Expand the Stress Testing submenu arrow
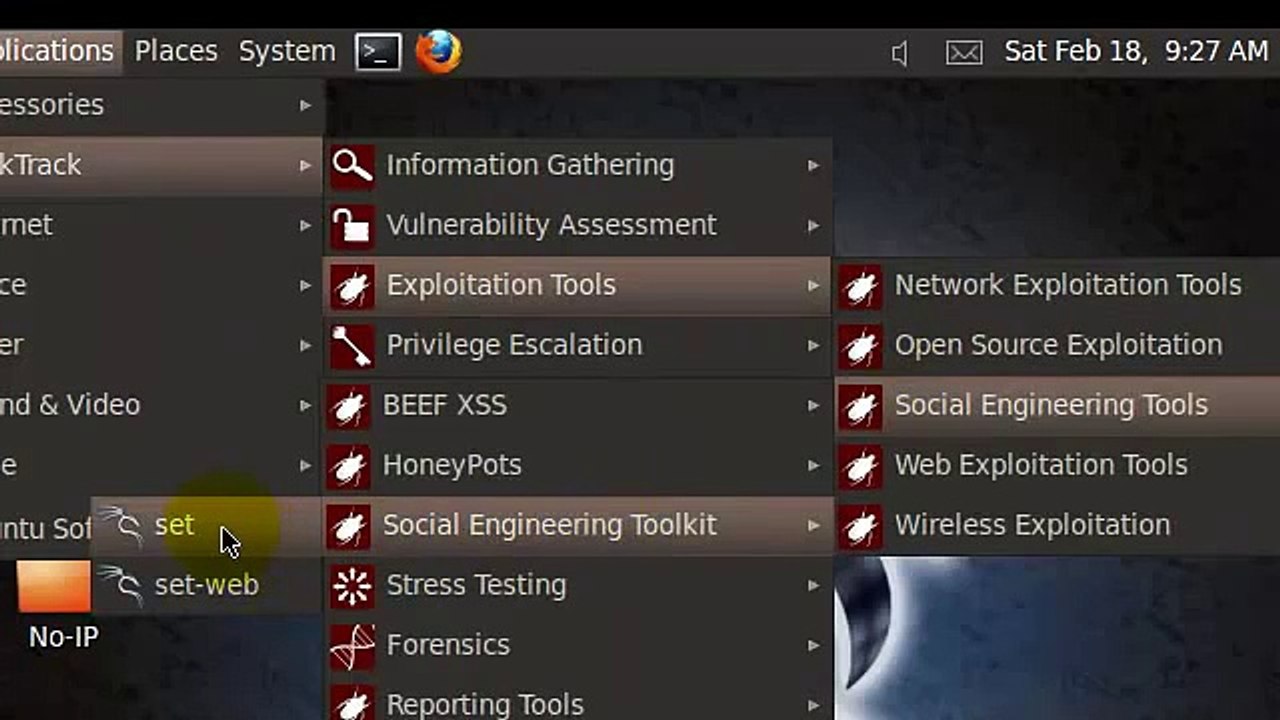 tap(814, 585)
